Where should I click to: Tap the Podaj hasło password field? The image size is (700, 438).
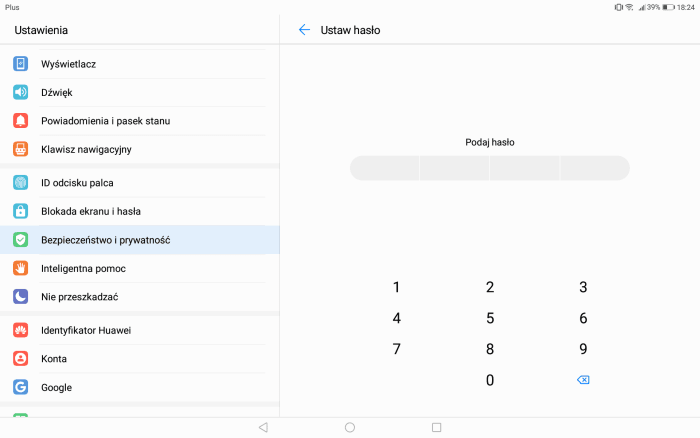(489, 168)
